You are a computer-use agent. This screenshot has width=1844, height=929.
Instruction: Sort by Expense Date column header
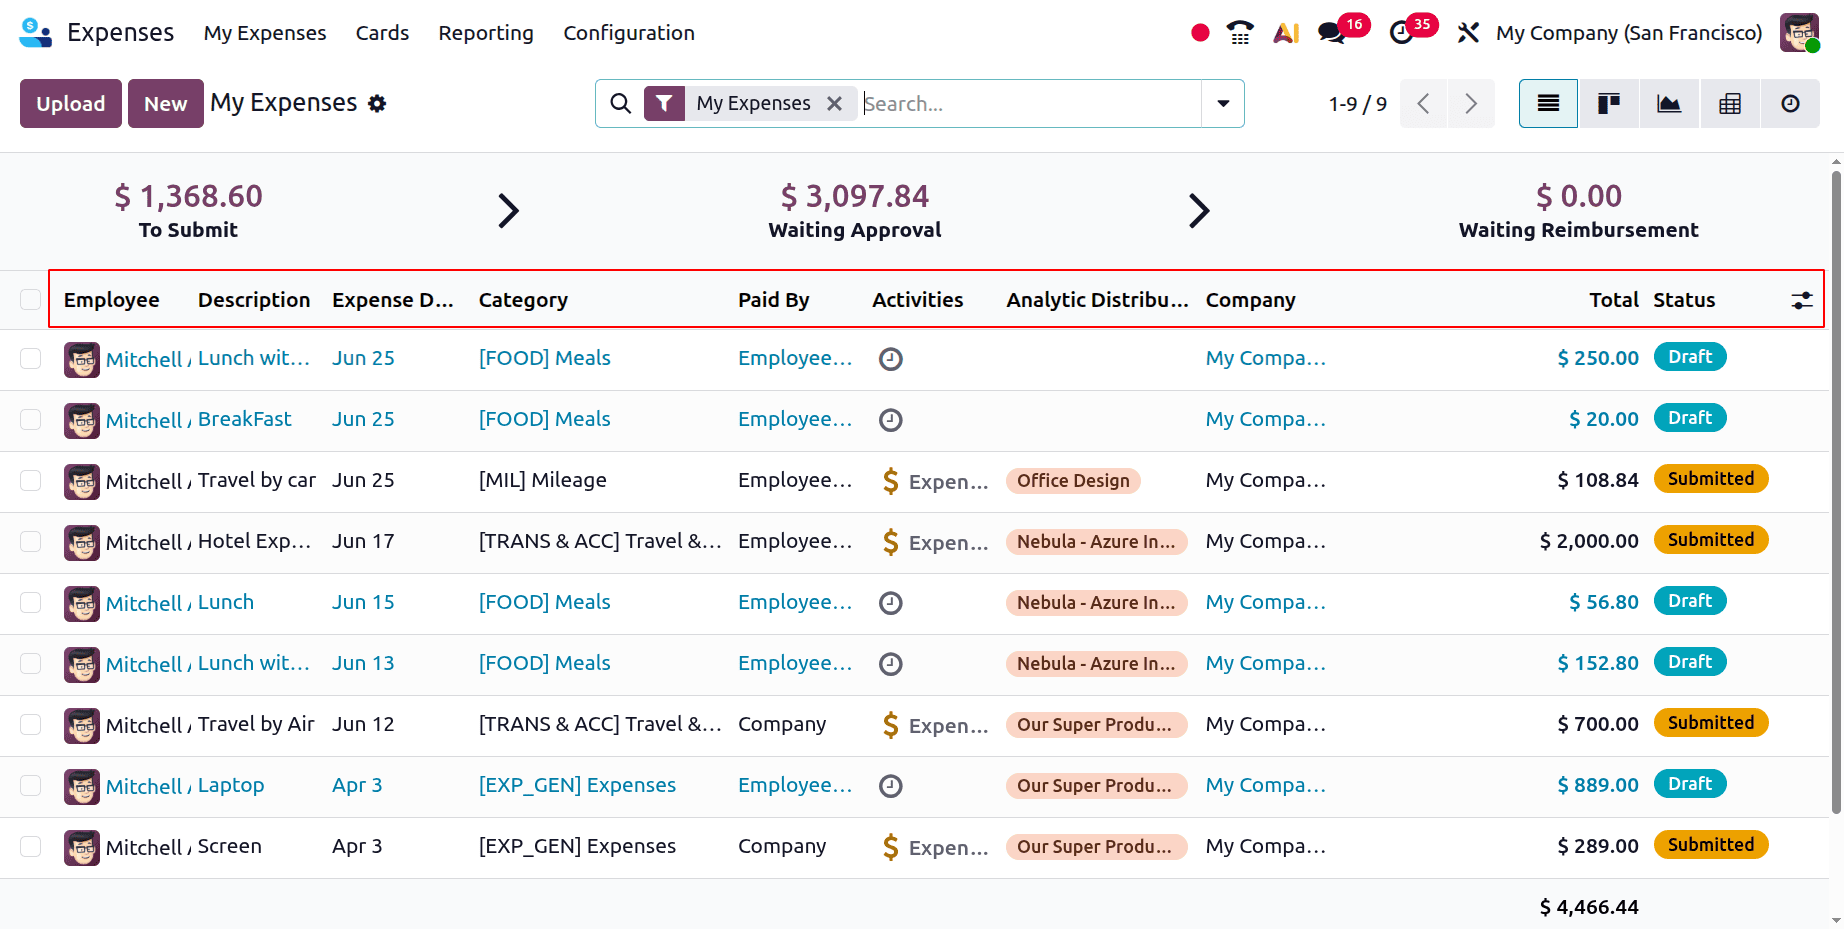393,300
